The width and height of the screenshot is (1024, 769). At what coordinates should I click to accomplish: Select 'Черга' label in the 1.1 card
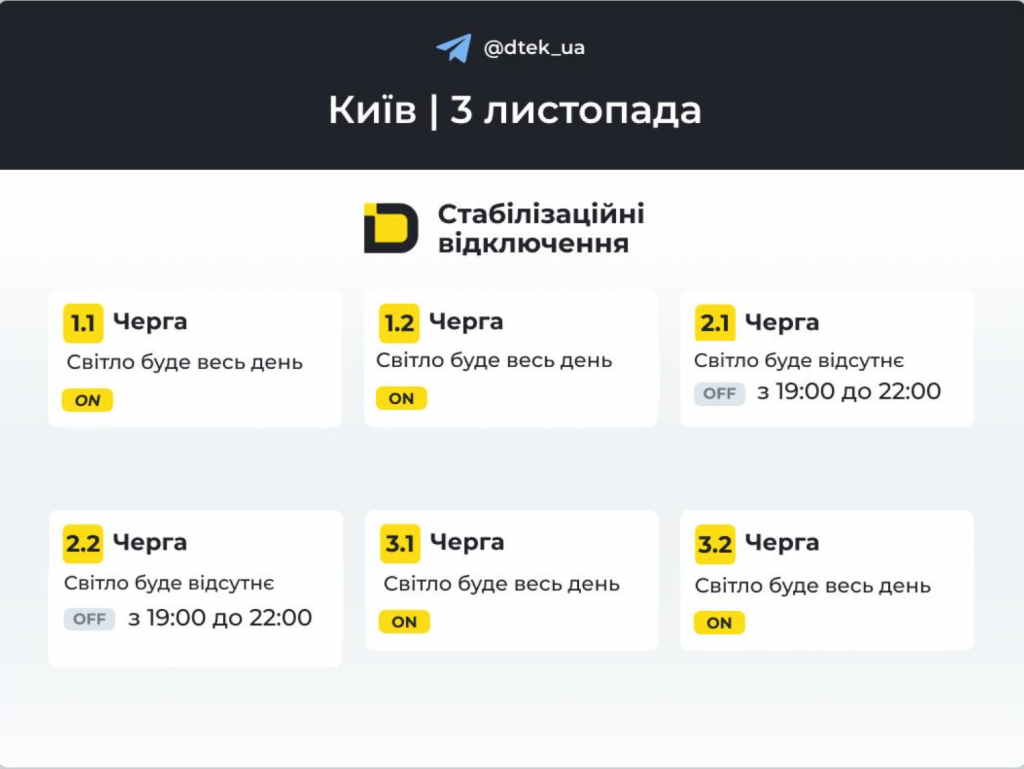tap(150, 322)
